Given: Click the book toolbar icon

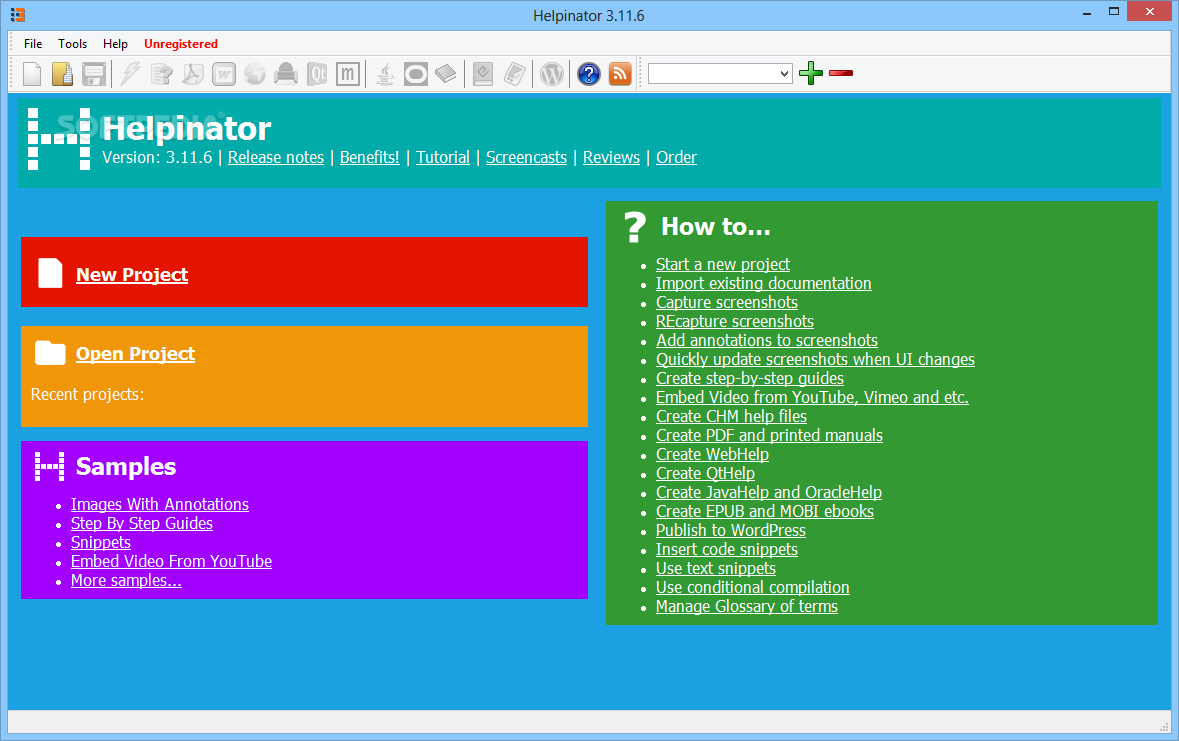Looking at the screenshot, I should tap(446, 74).
